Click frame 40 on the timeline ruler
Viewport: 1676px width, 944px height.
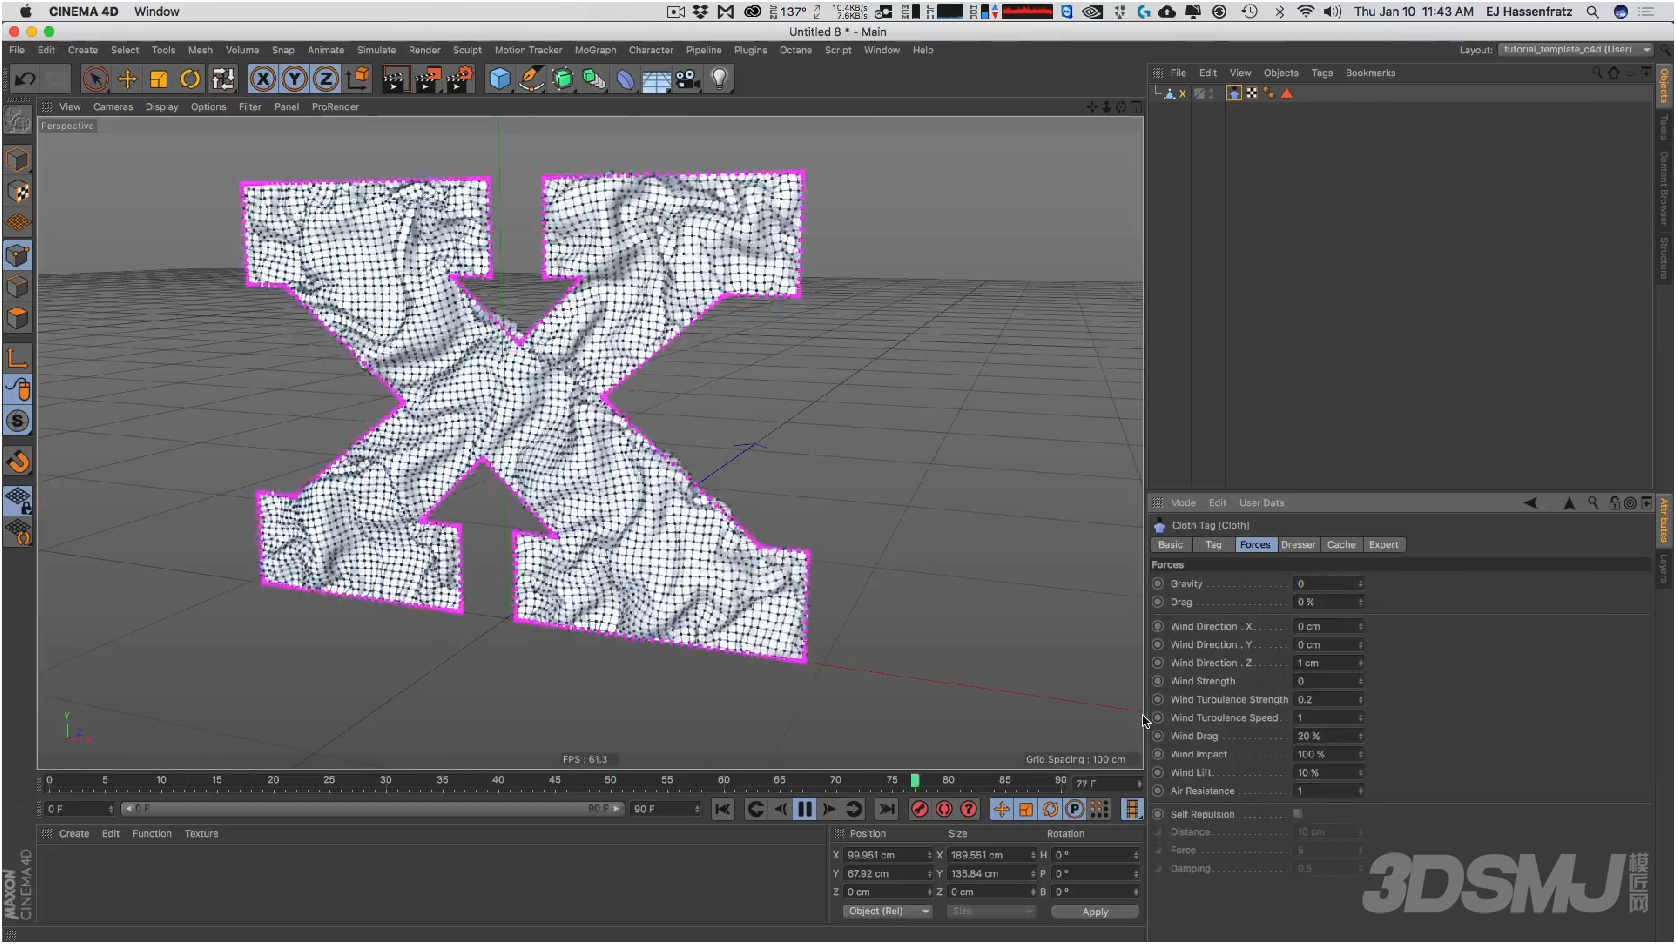click(x=498, y=781)
